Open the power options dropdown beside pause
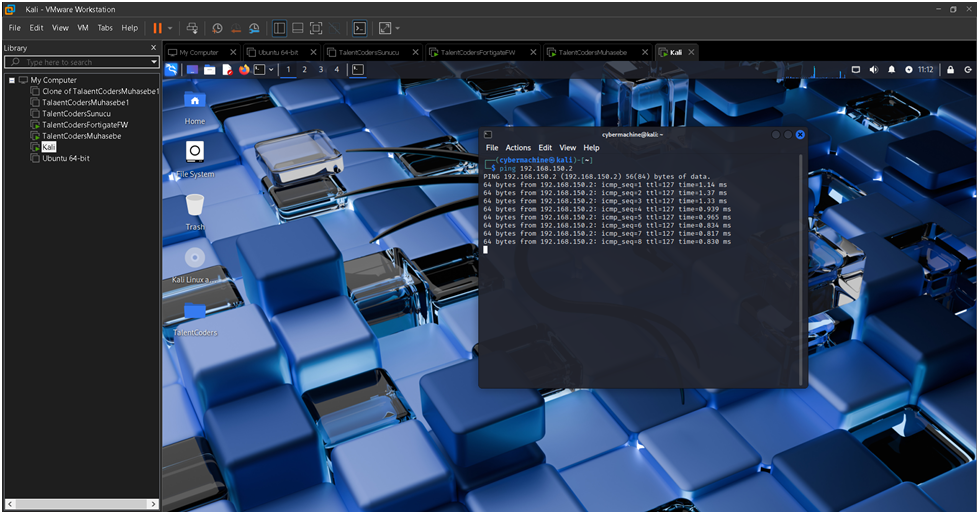Screen dimensions: 979x514 [x=170, y=28]
